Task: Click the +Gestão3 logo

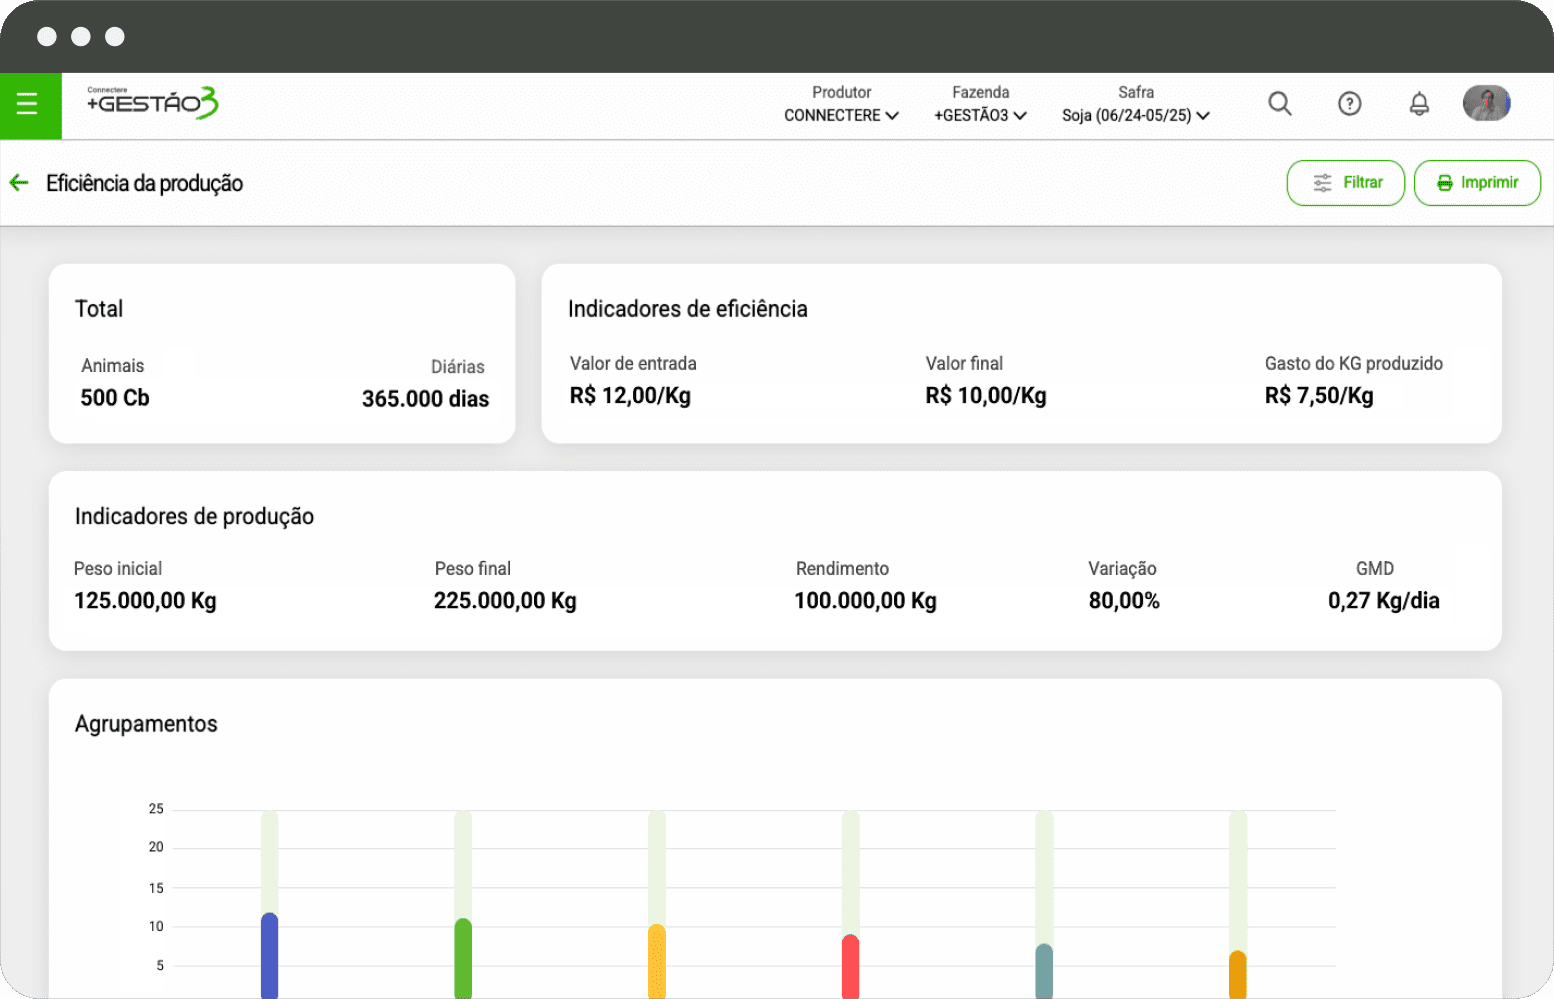Action: click(x=152, y=102)
